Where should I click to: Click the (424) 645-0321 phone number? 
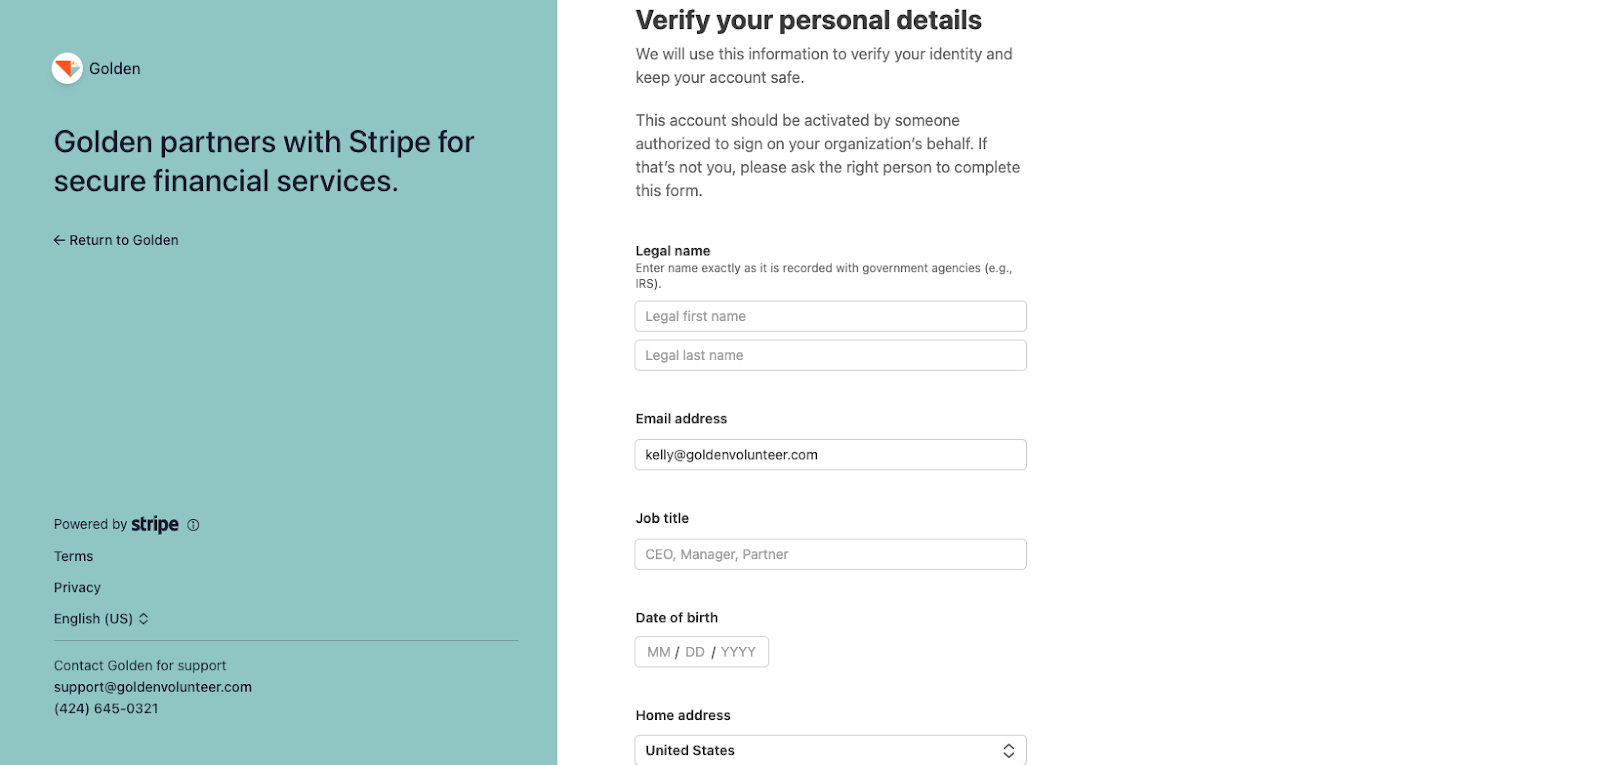tap(106, 708)
